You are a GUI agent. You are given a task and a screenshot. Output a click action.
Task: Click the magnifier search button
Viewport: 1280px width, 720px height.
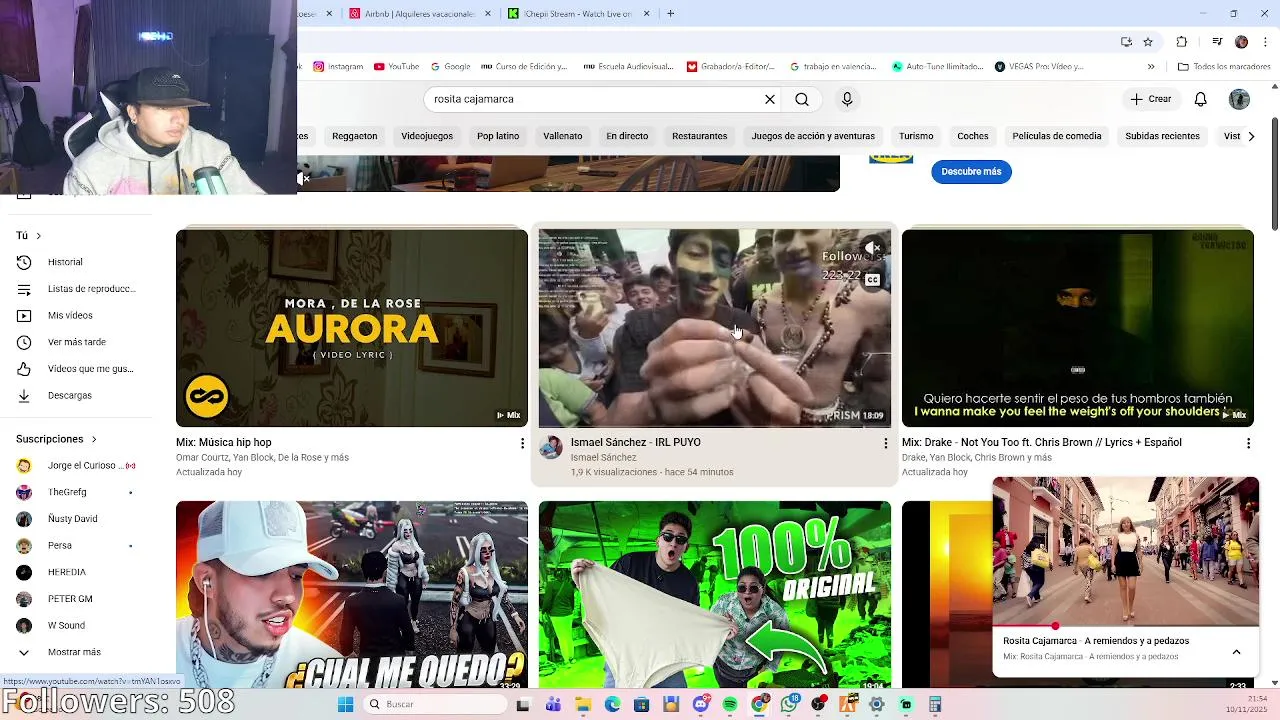(802, 99)
